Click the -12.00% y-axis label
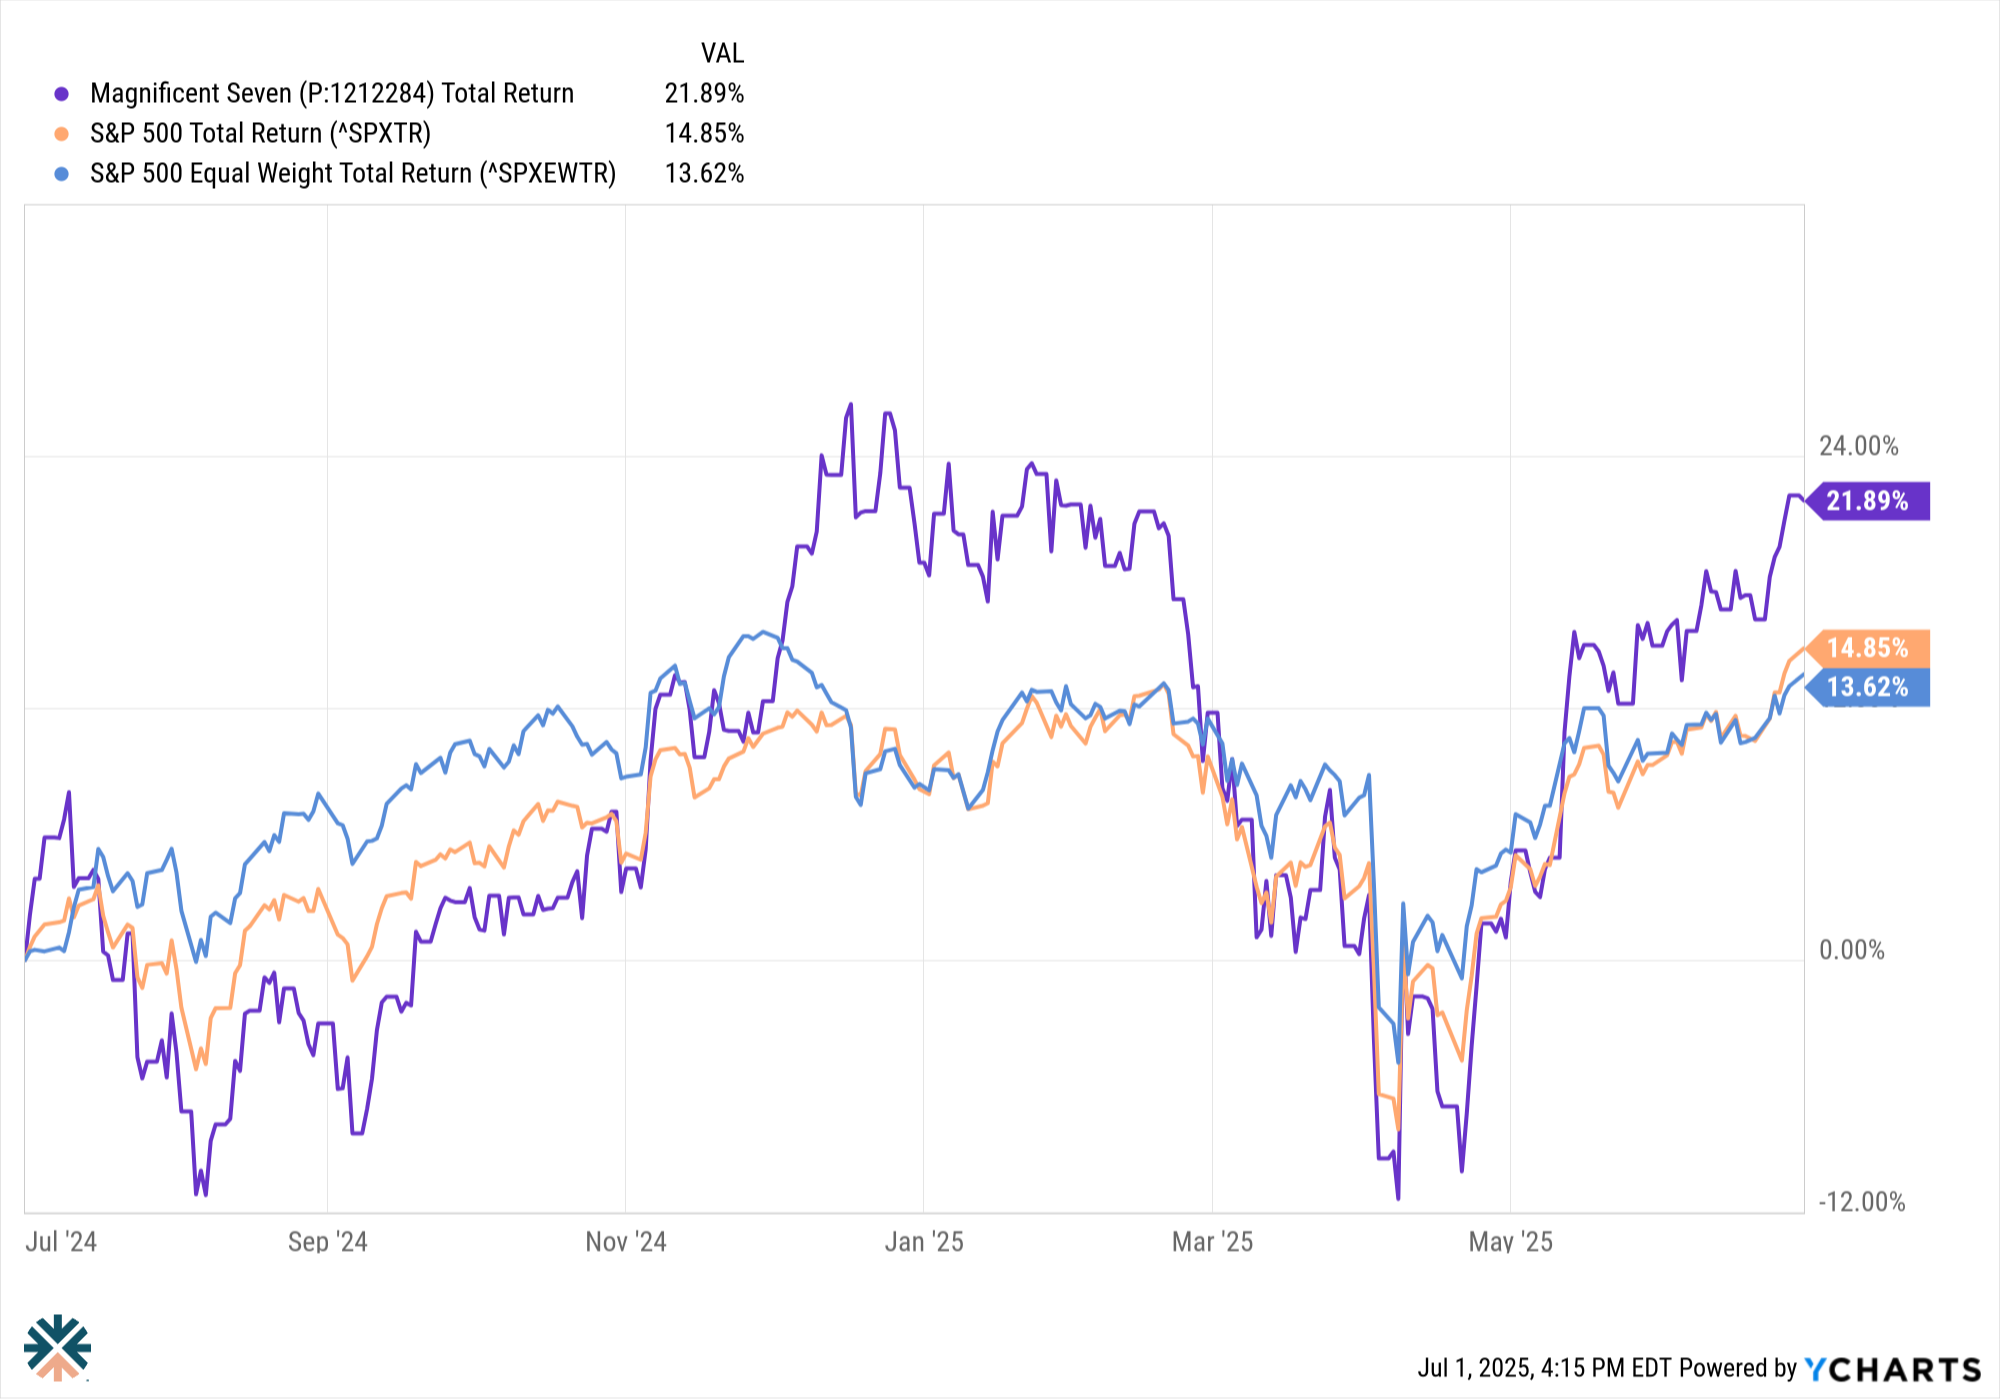The height and width of the screenshot is (1399, 2000). (1861, 1202)
